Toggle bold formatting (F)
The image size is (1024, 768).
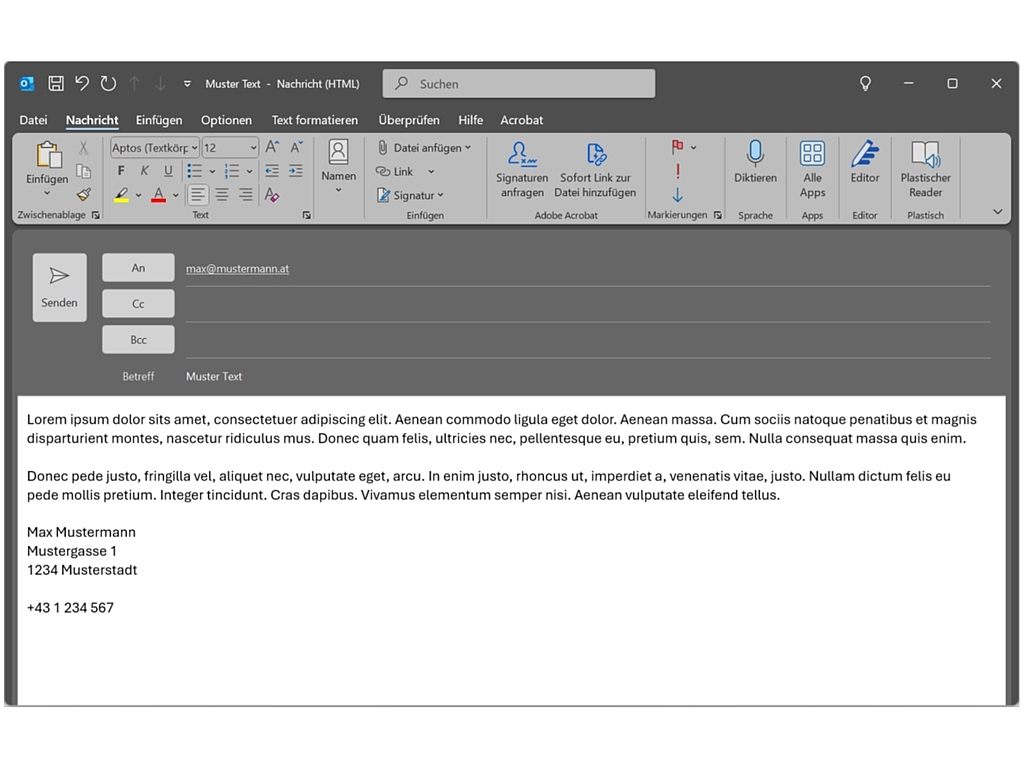(121, 171)
